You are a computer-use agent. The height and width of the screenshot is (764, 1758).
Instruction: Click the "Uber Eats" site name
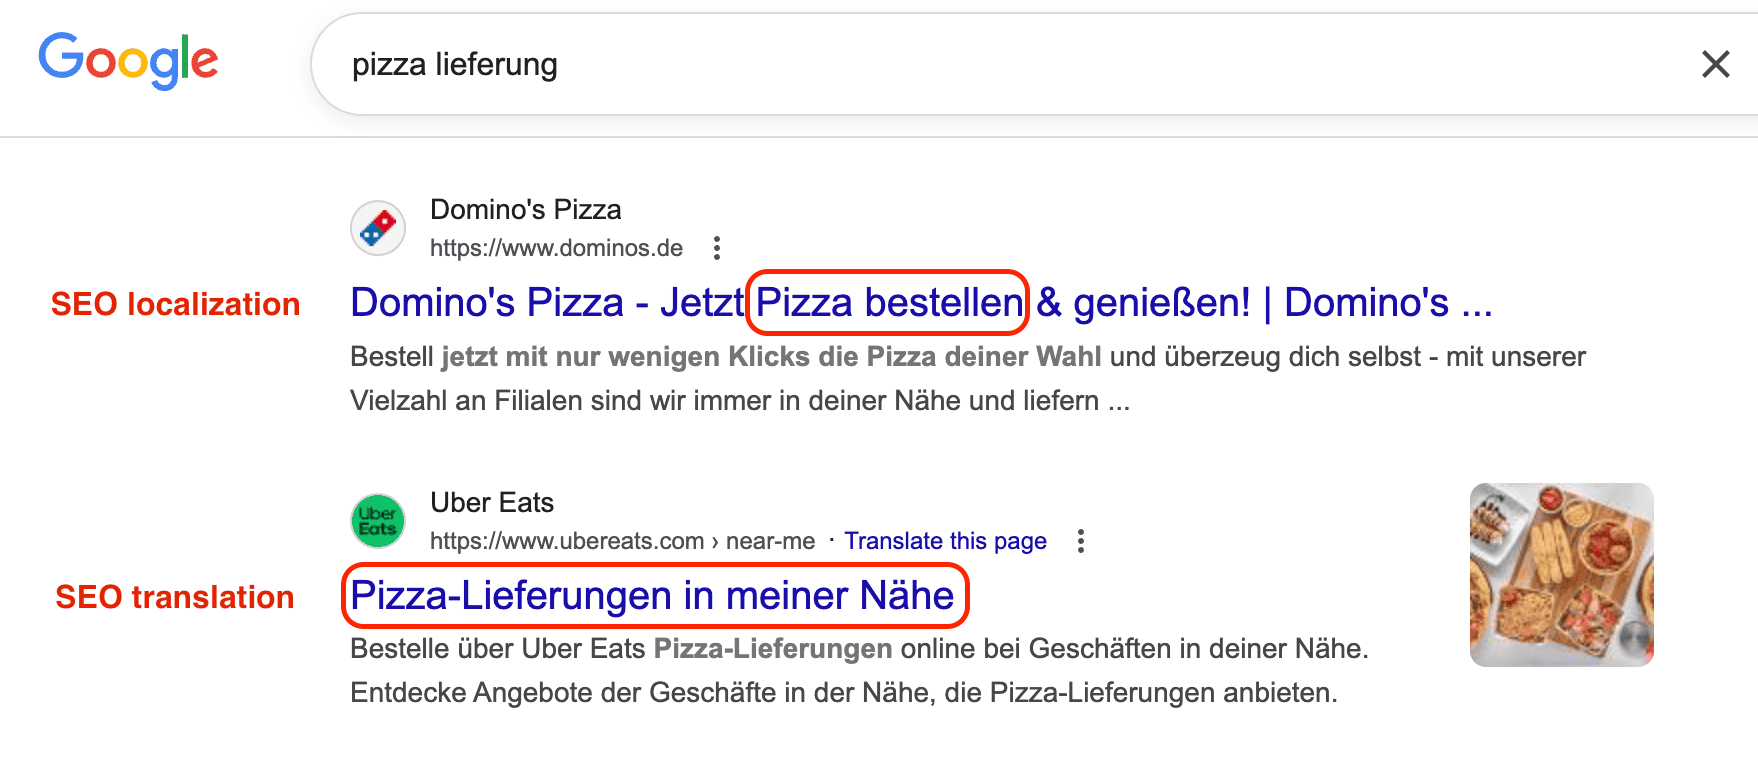[x=491, y=503]
